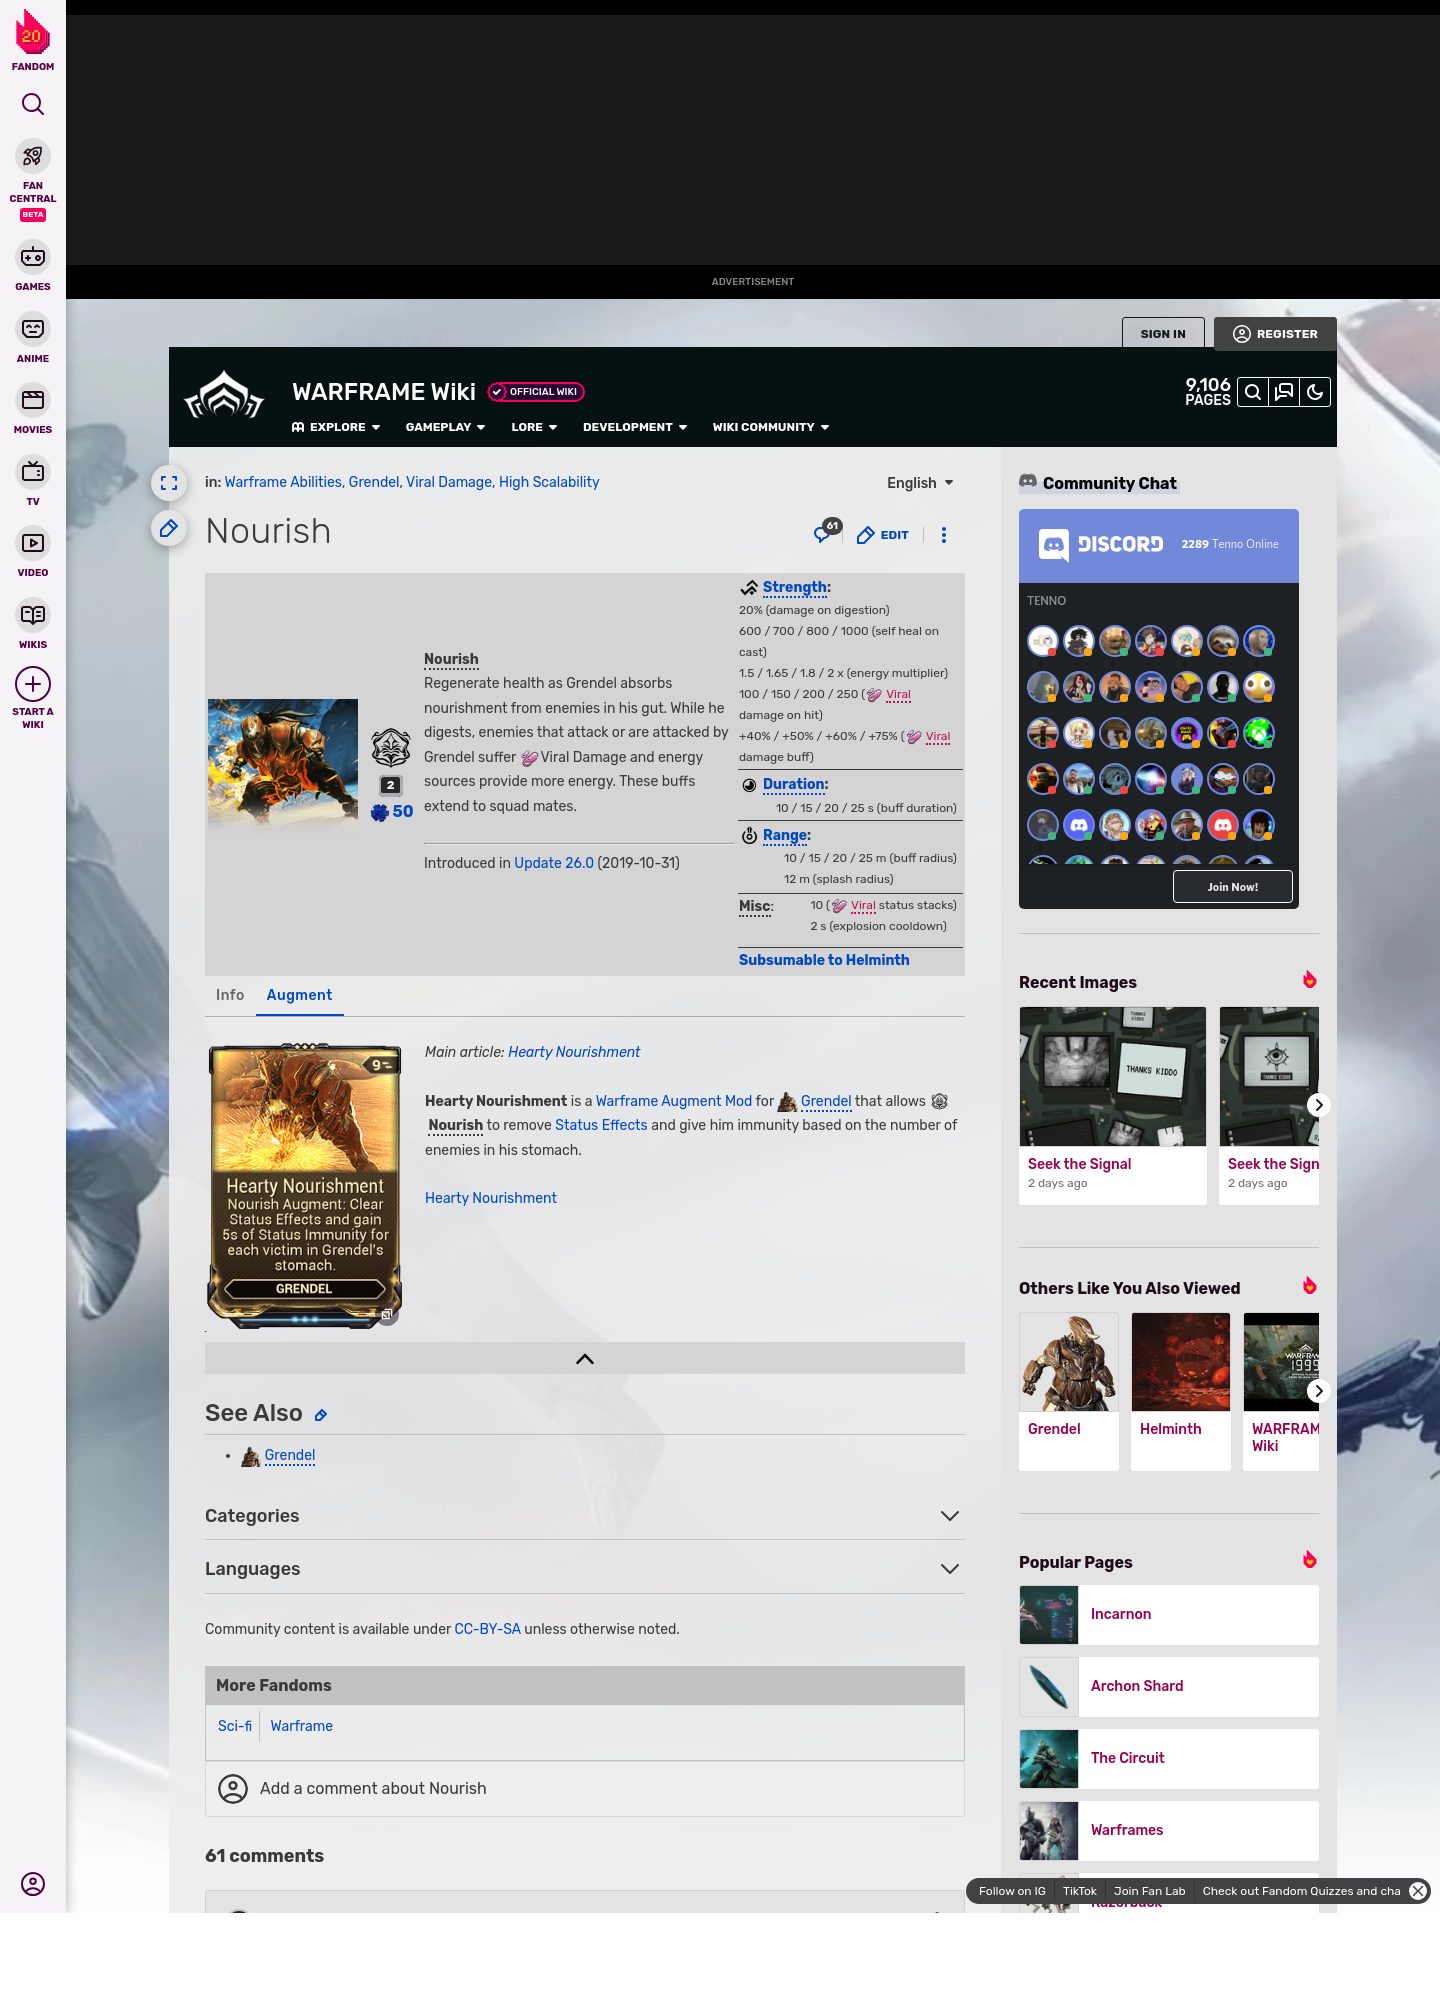This screenshot has height=2000, width=1440.
Task: Open Hearty Nourishment main article link
Action: (574, 1052)
